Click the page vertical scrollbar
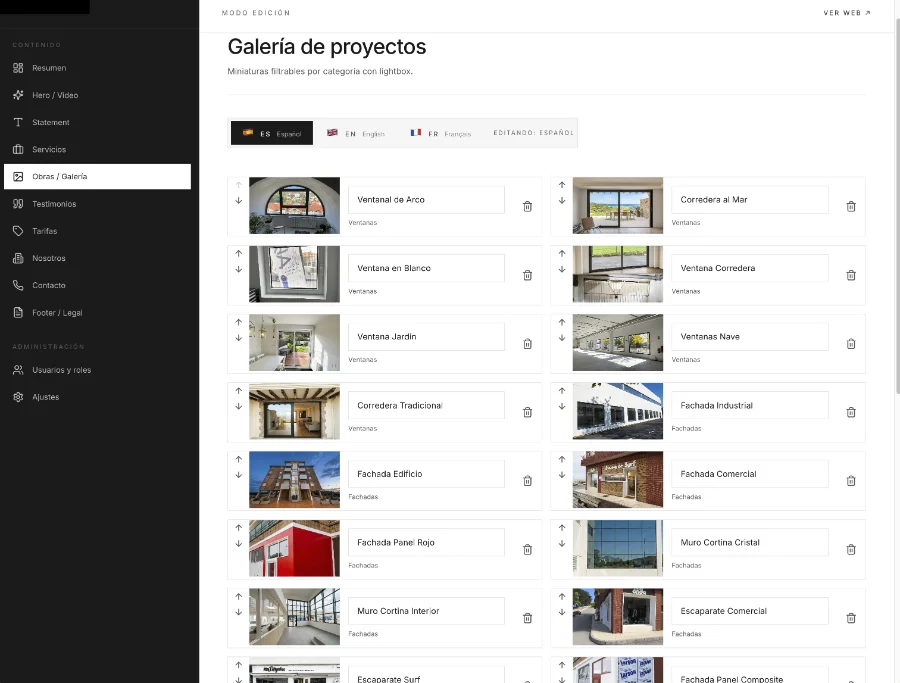Image resolution: width=900 pixels, height=683 pixels. (x=897, y=207)
